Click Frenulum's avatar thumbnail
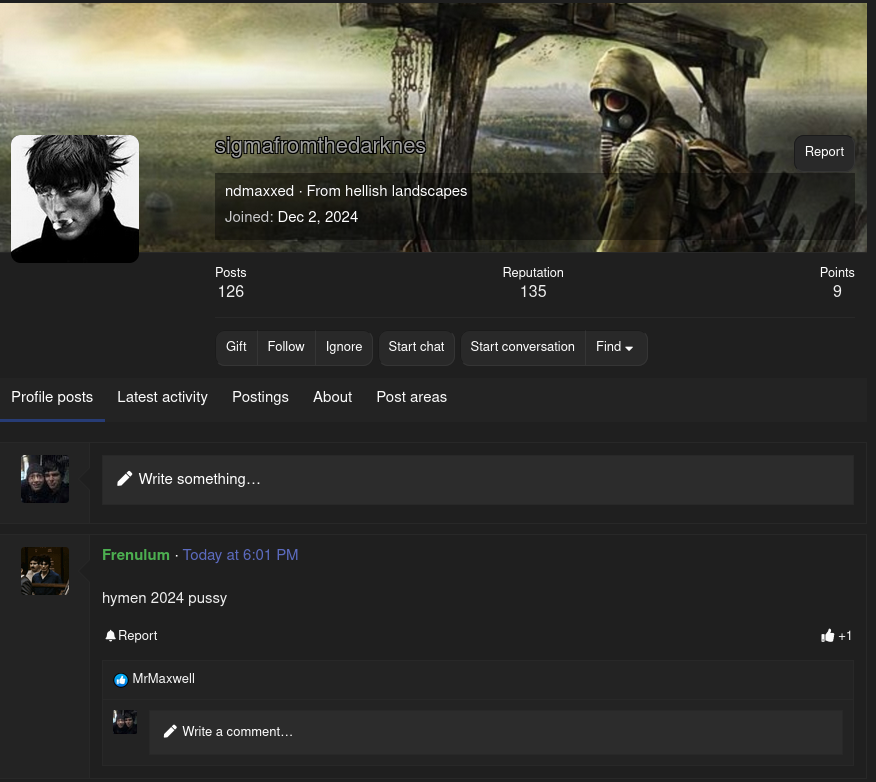Screen dimensions: 876x782 coord(45,571)
